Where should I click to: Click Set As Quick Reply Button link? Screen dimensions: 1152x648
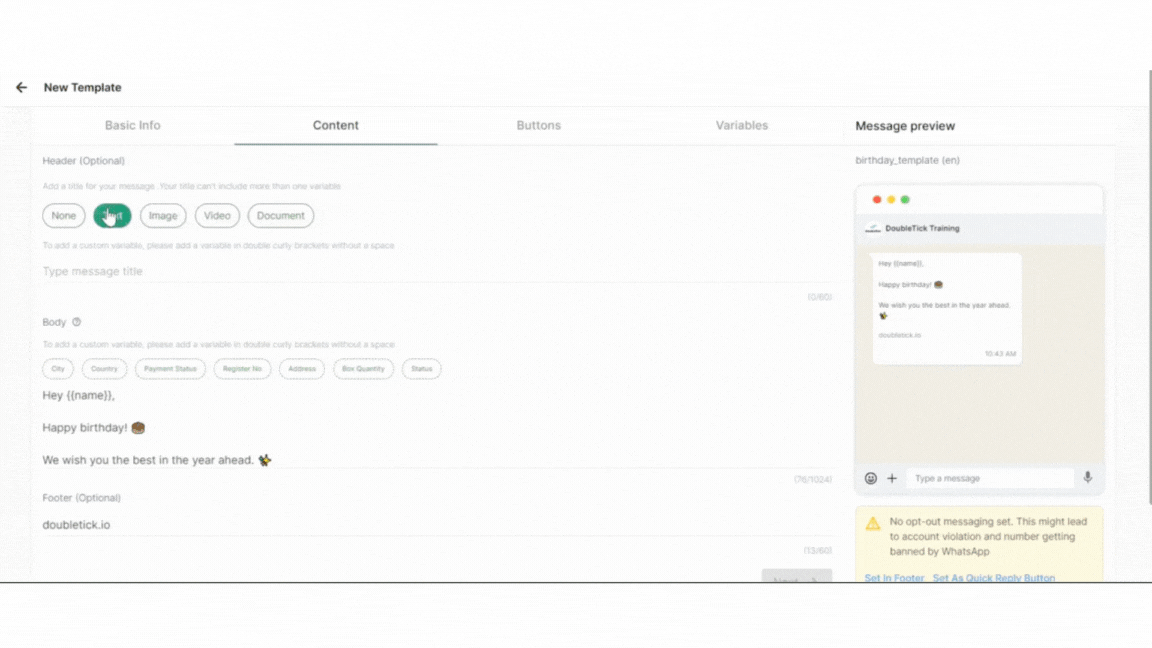[x=993, y=577]
